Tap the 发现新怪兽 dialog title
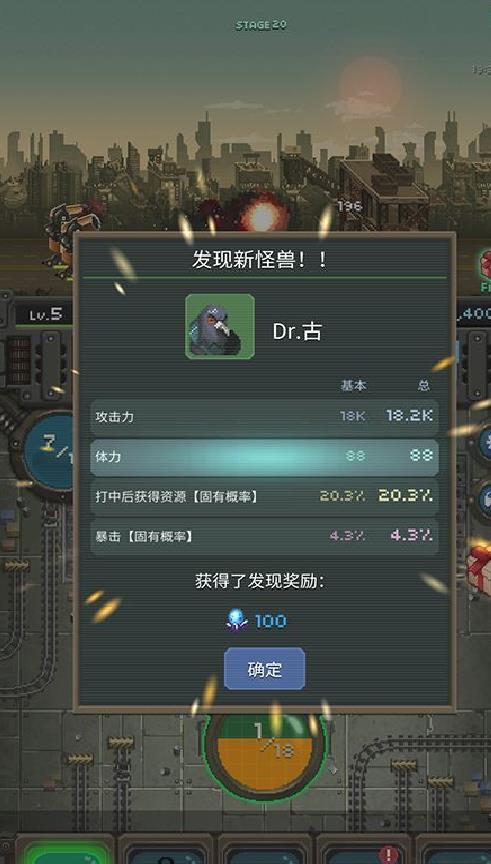Image resolution: width=491 pixels, height=864 pixels. [260, 259]
